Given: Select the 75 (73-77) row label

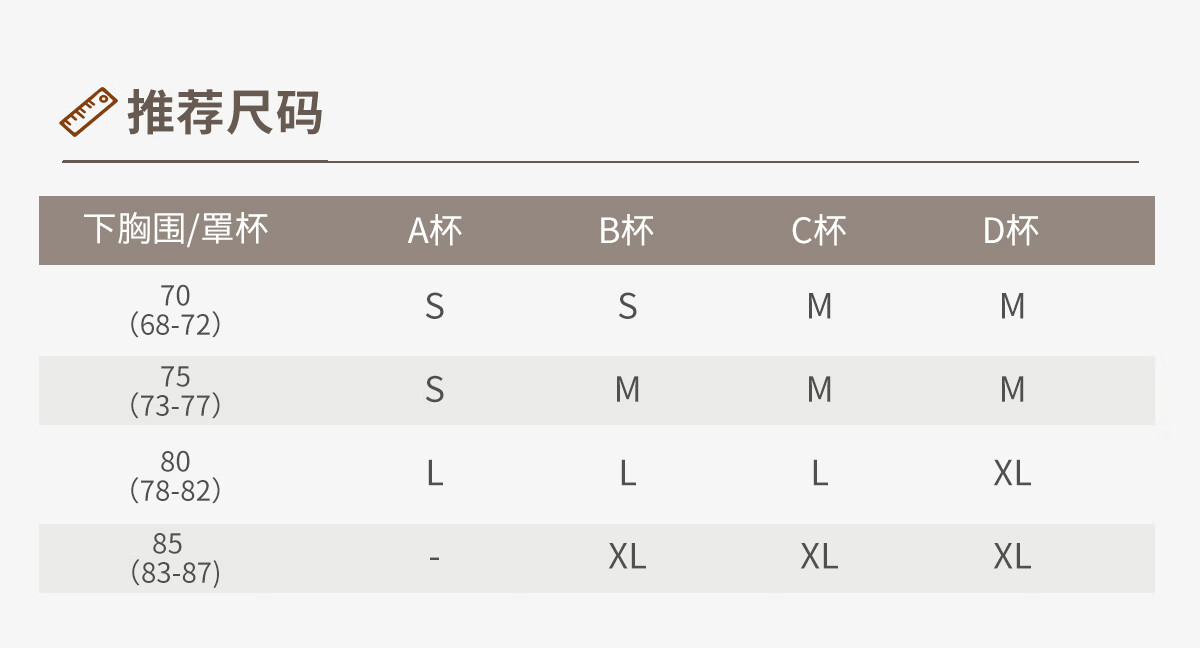Looking at the screenshot, I should click(x=175, y=391).
